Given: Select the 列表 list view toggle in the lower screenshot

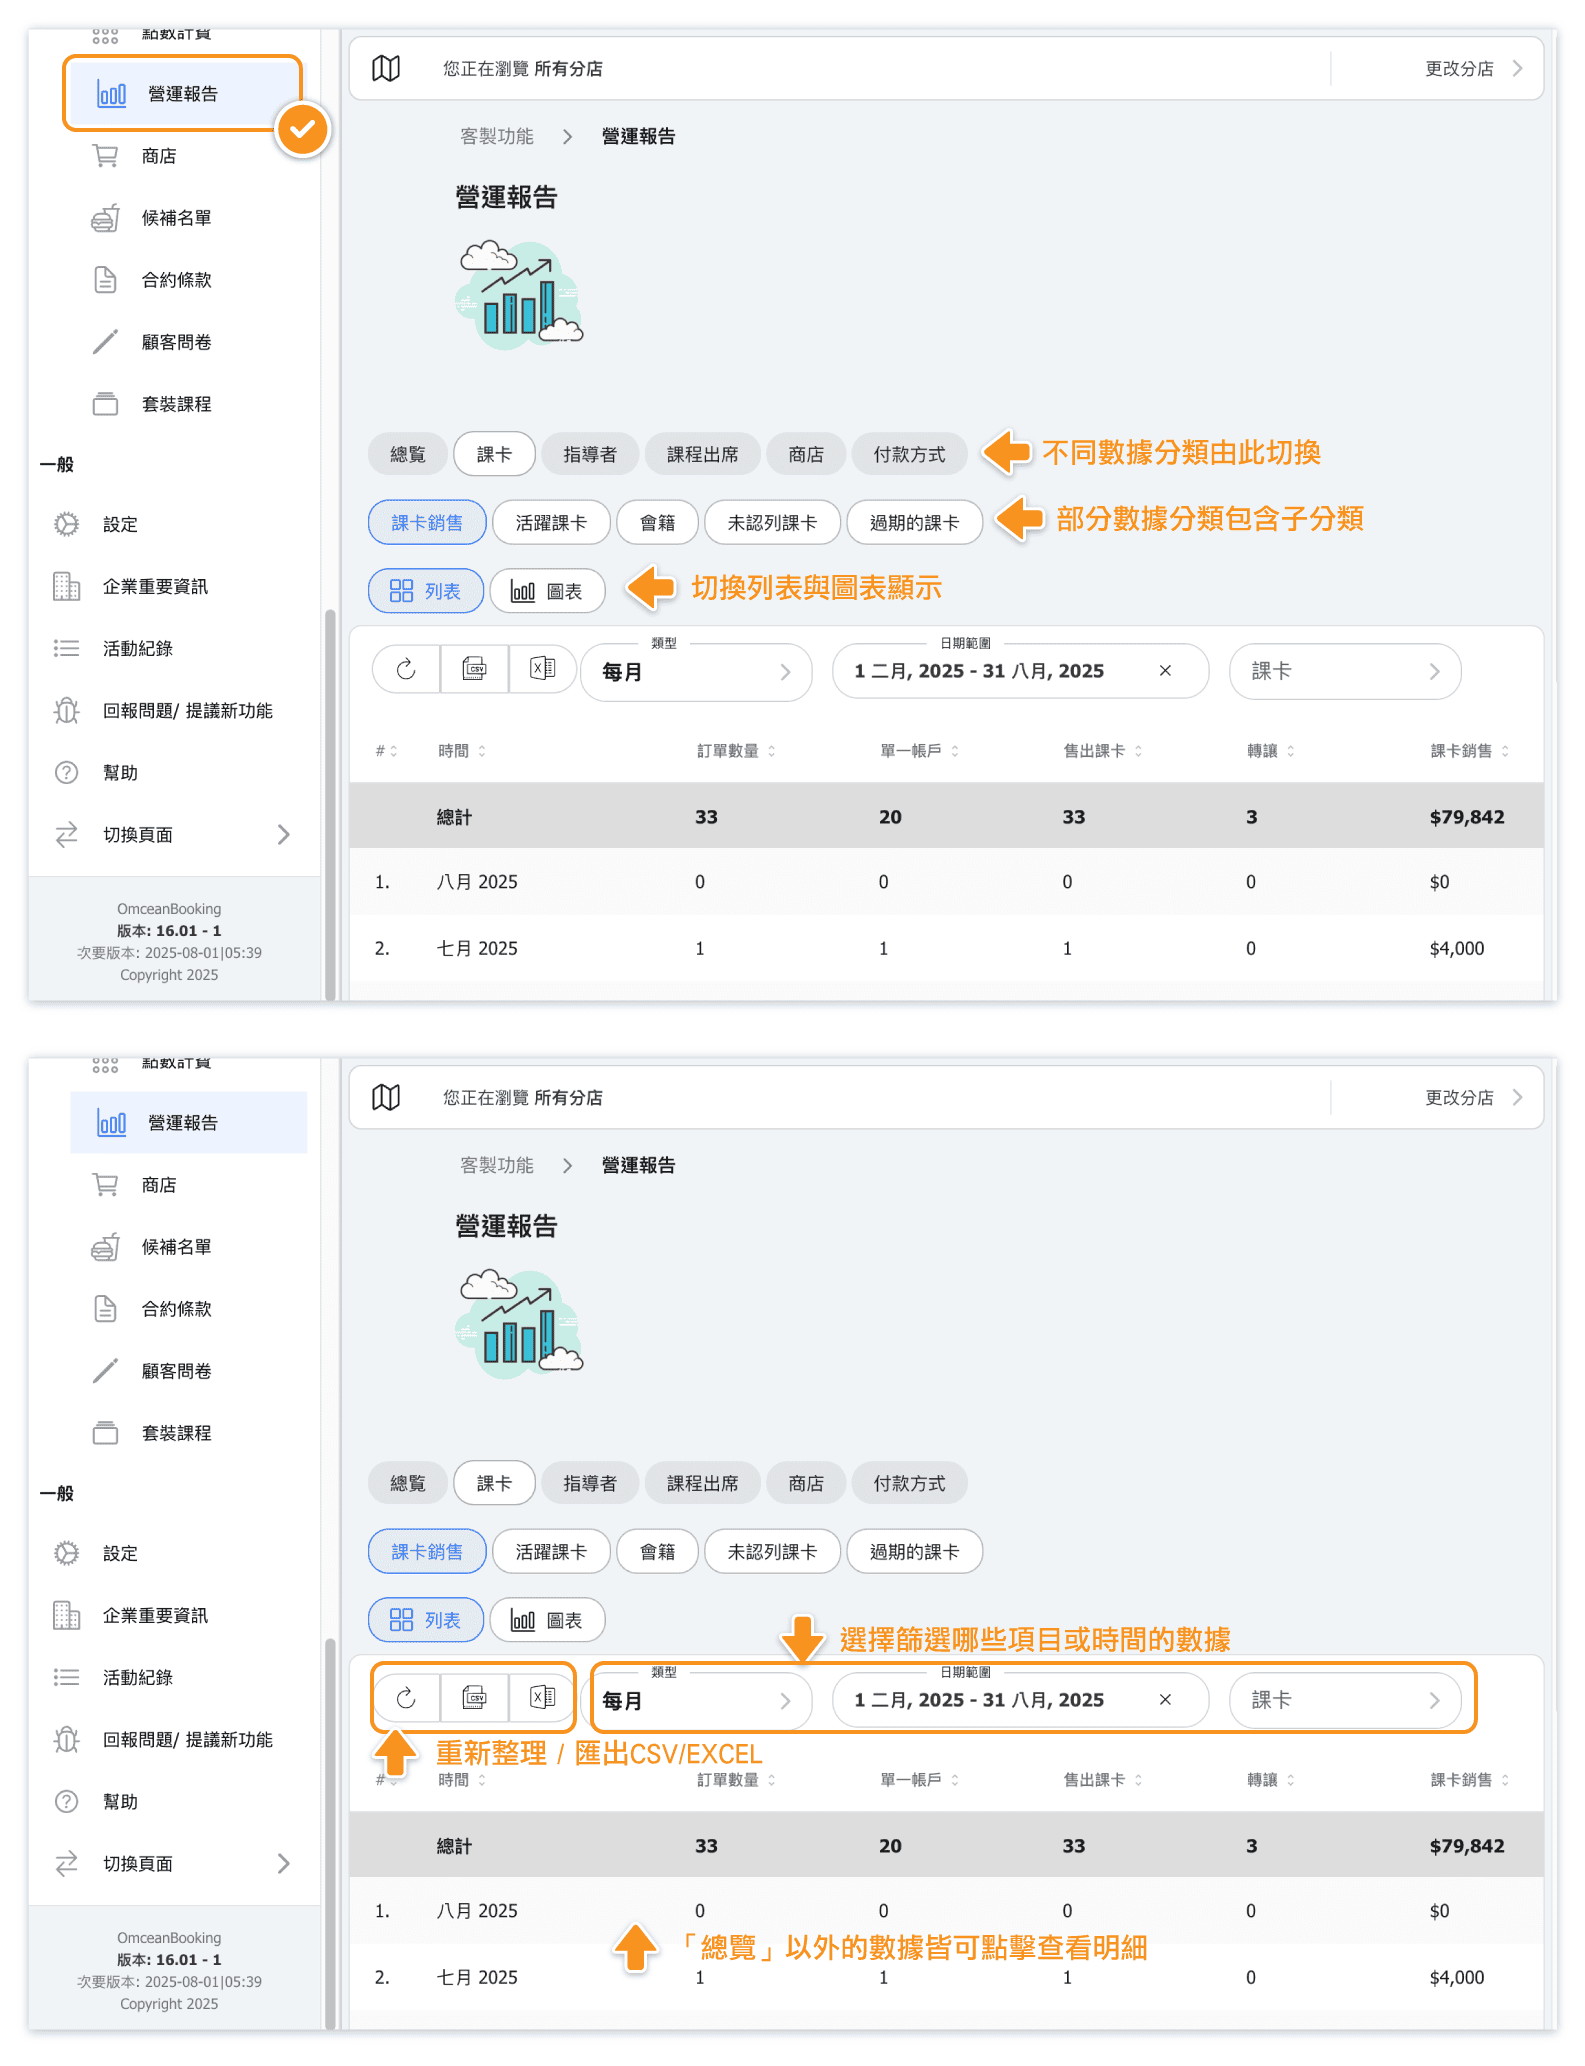Looking at the screenshot, I should 426,1620.
